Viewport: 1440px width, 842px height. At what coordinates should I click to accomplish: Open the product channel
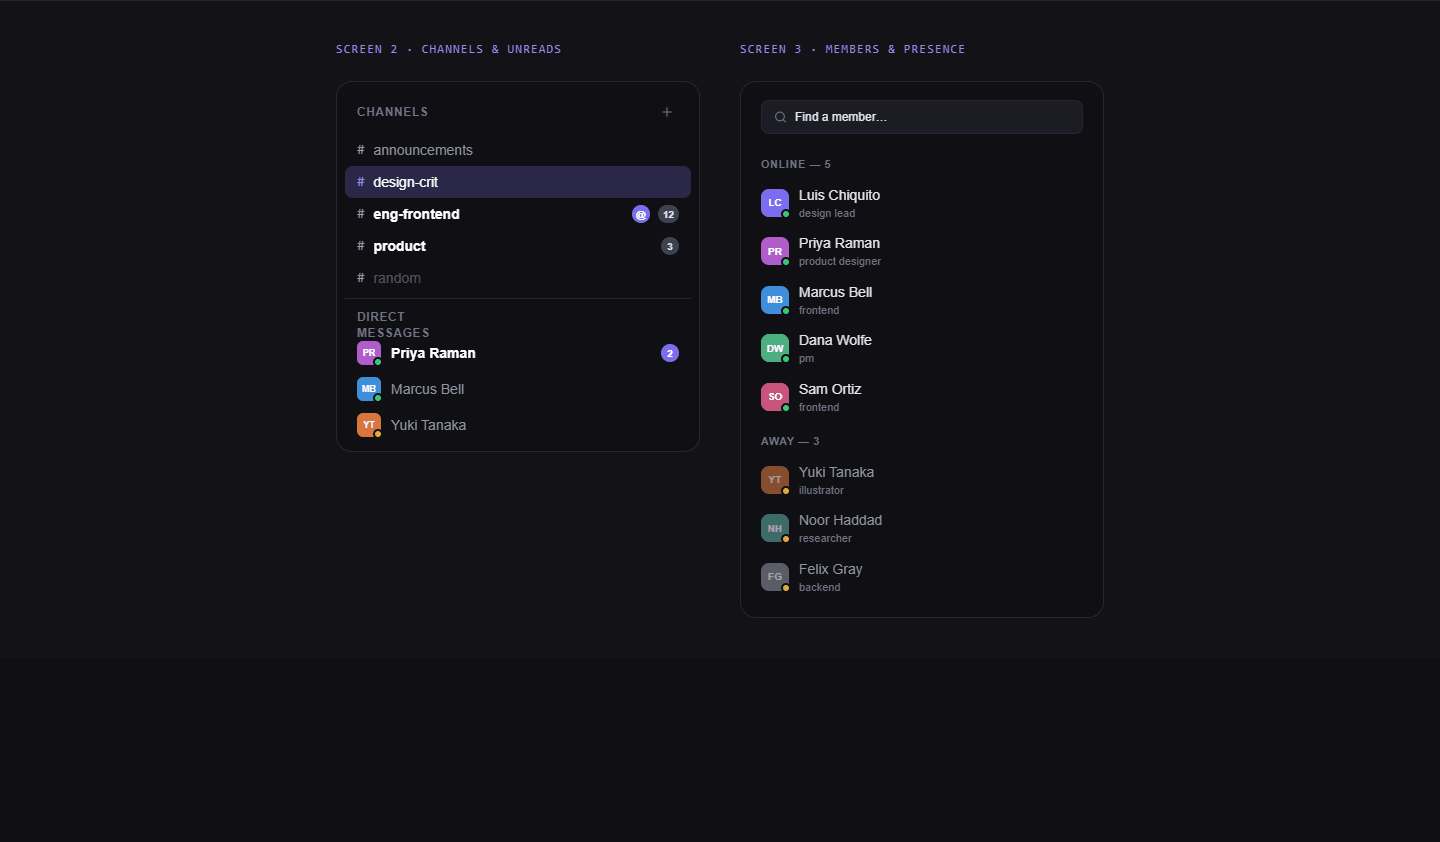point(518,246)
